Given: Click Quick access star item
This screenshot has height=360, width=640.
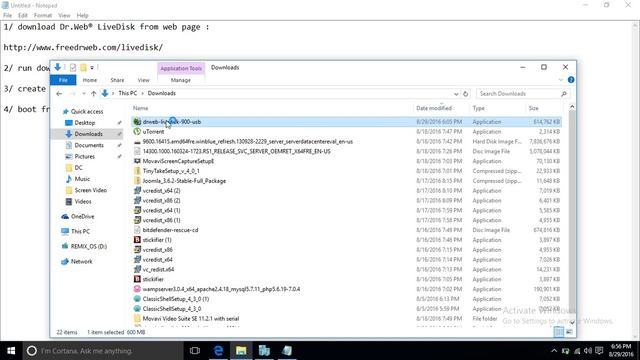Looking at the screenshot, I should (x=87, y=111).
